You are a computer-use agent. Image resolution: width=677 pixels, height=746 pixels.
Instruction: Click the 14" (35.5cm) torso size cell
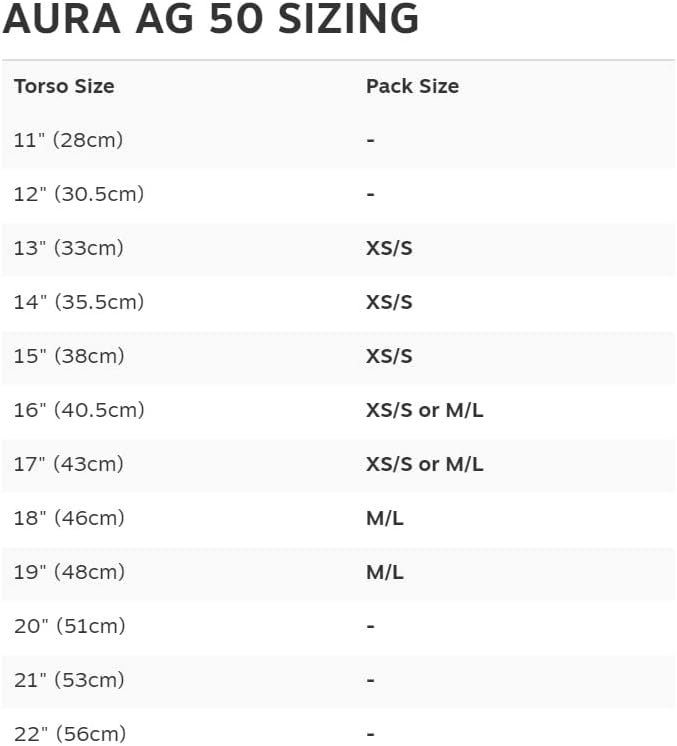[79, 302]
